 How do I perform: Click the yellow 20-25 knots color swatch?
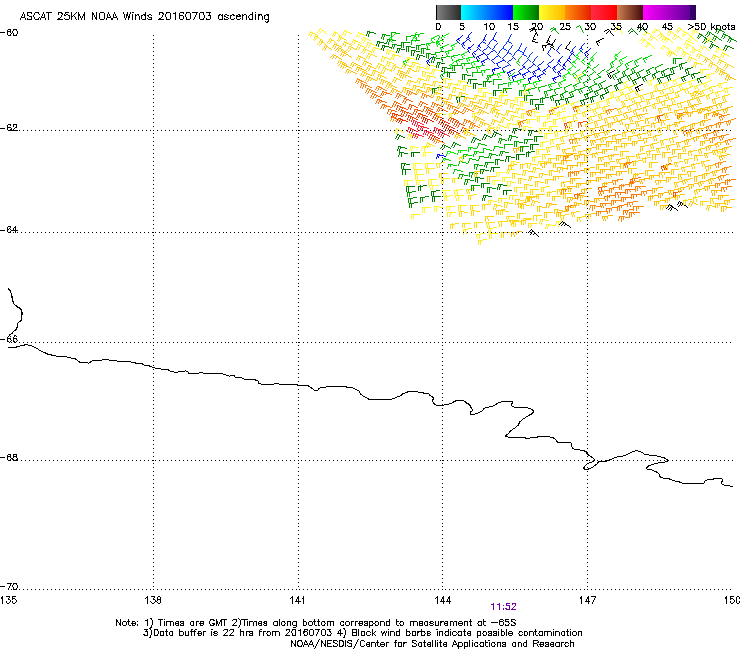click(x=552, y=12)
